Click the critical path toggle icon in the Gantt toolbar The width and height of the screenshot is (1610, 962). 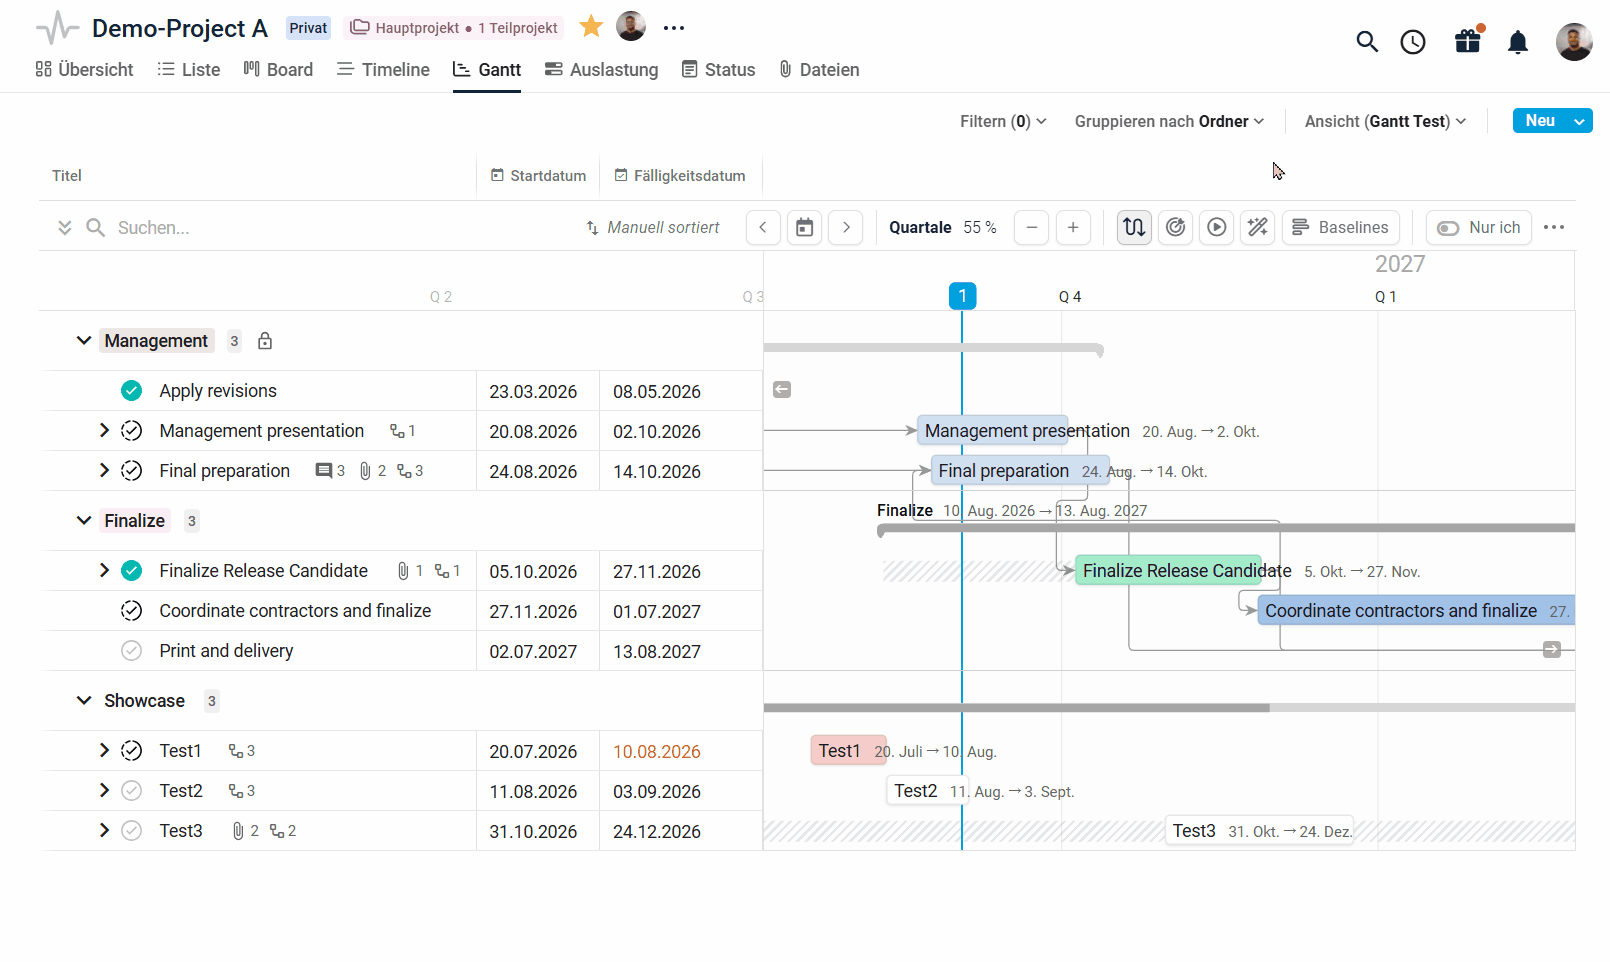click(1175, 227)
